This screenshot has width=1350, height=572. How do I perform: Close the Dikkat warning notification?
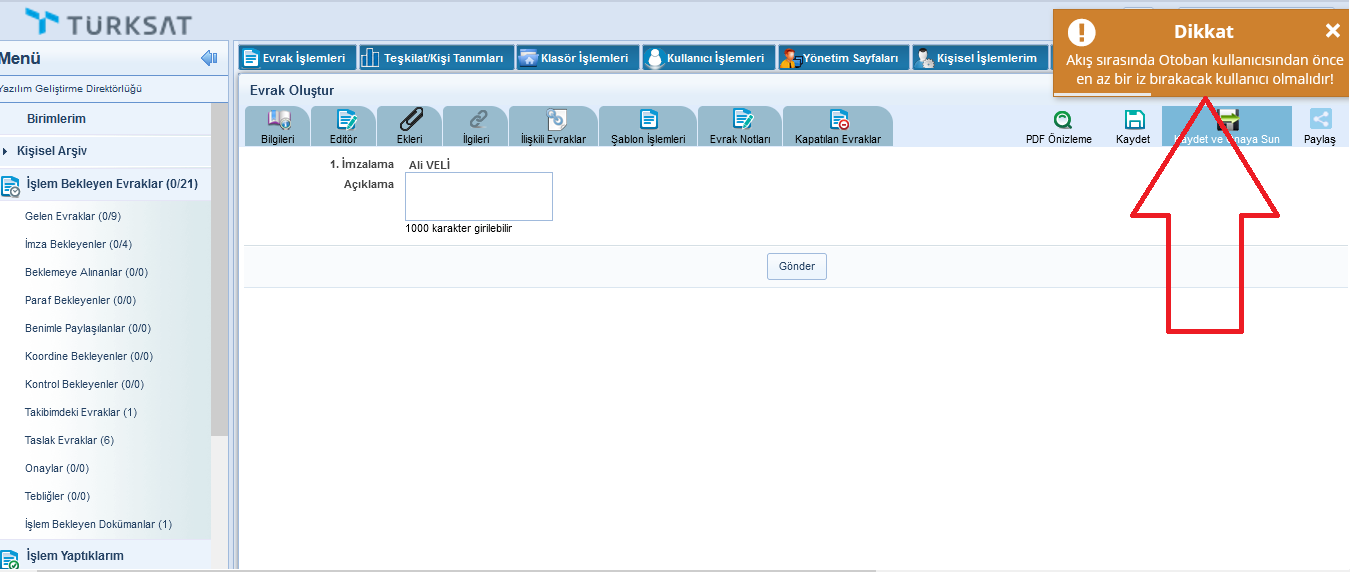1331,31
